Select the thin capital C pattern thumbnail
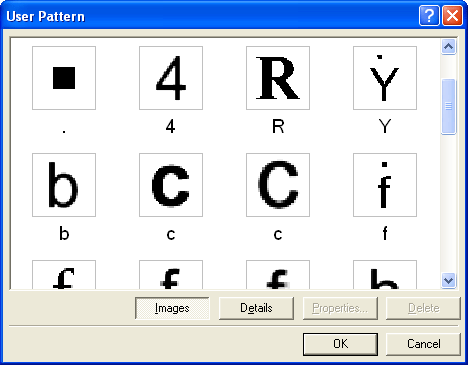This screenshot has width=468, height=365. click(x=278, y=185)
